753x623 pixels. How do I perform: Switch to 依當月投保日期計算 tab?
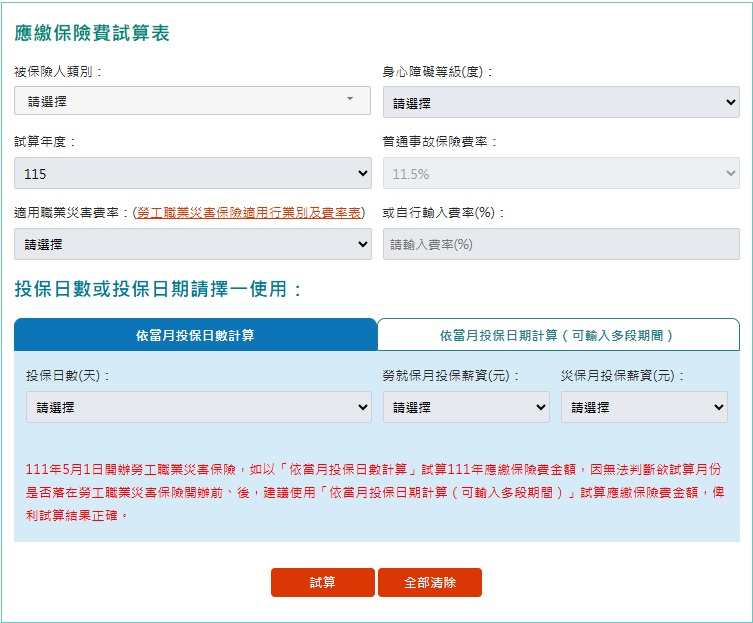(558, 335)
